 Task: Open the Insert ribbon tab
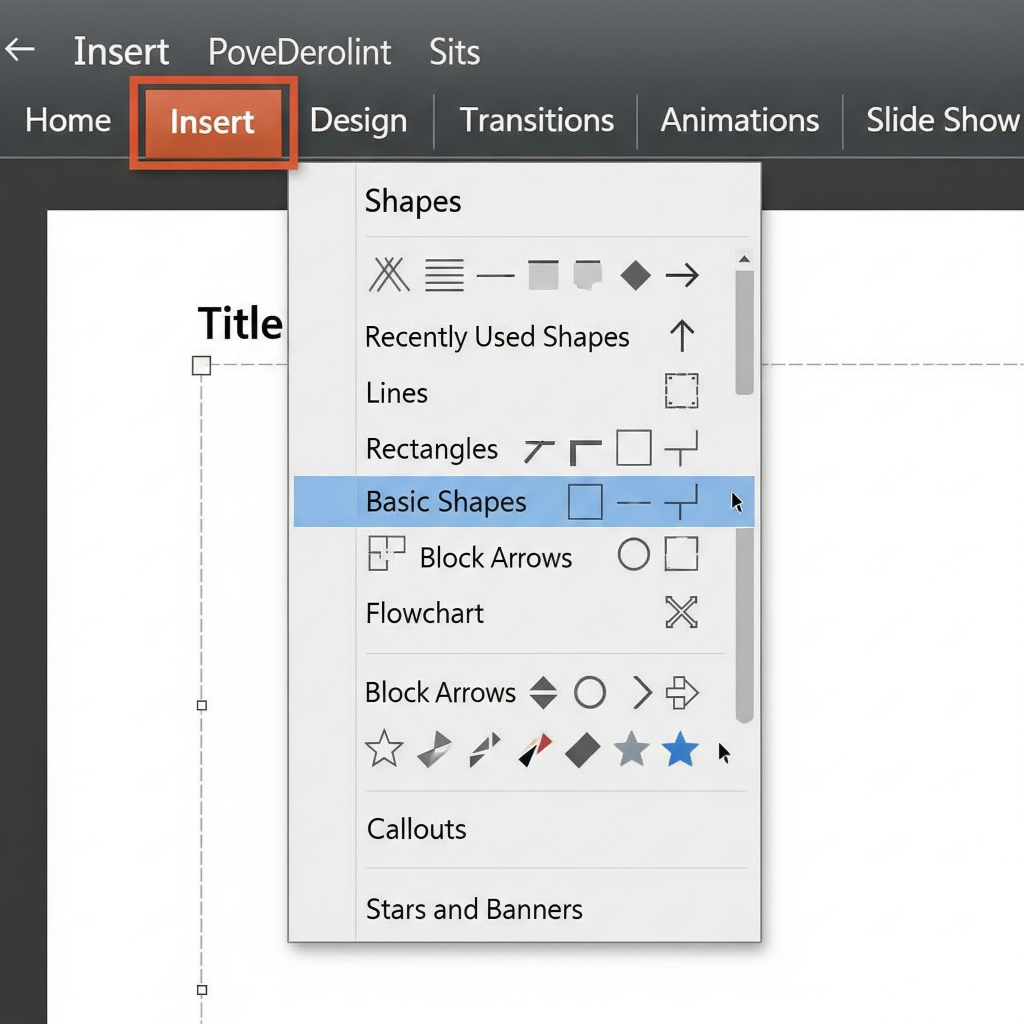(x=212, y=122)
